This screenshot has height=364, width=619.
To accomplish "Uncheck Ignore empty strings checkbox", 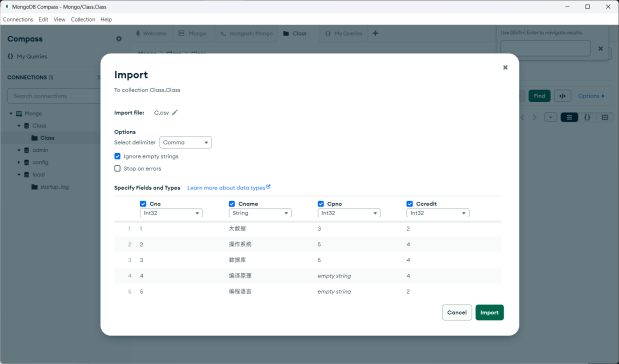I will [x=117, y=156].
